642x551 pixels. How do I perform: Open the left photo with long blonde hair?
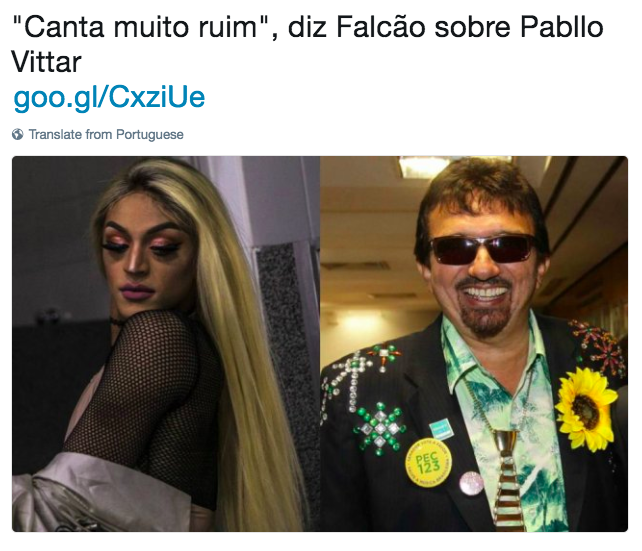[x=166, y=344]
